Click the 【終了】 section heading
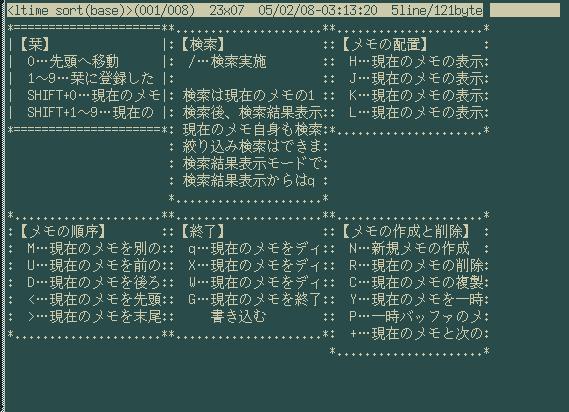Viewport: 569px width, 412px height. [202, 232]
